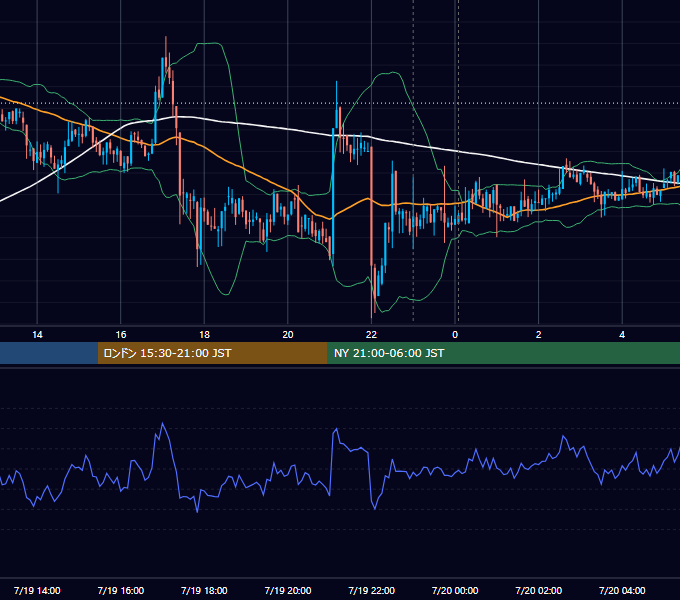Click the 7/19 18:00 date label
This screenshot has height=600, width=680.
[204, 590]
